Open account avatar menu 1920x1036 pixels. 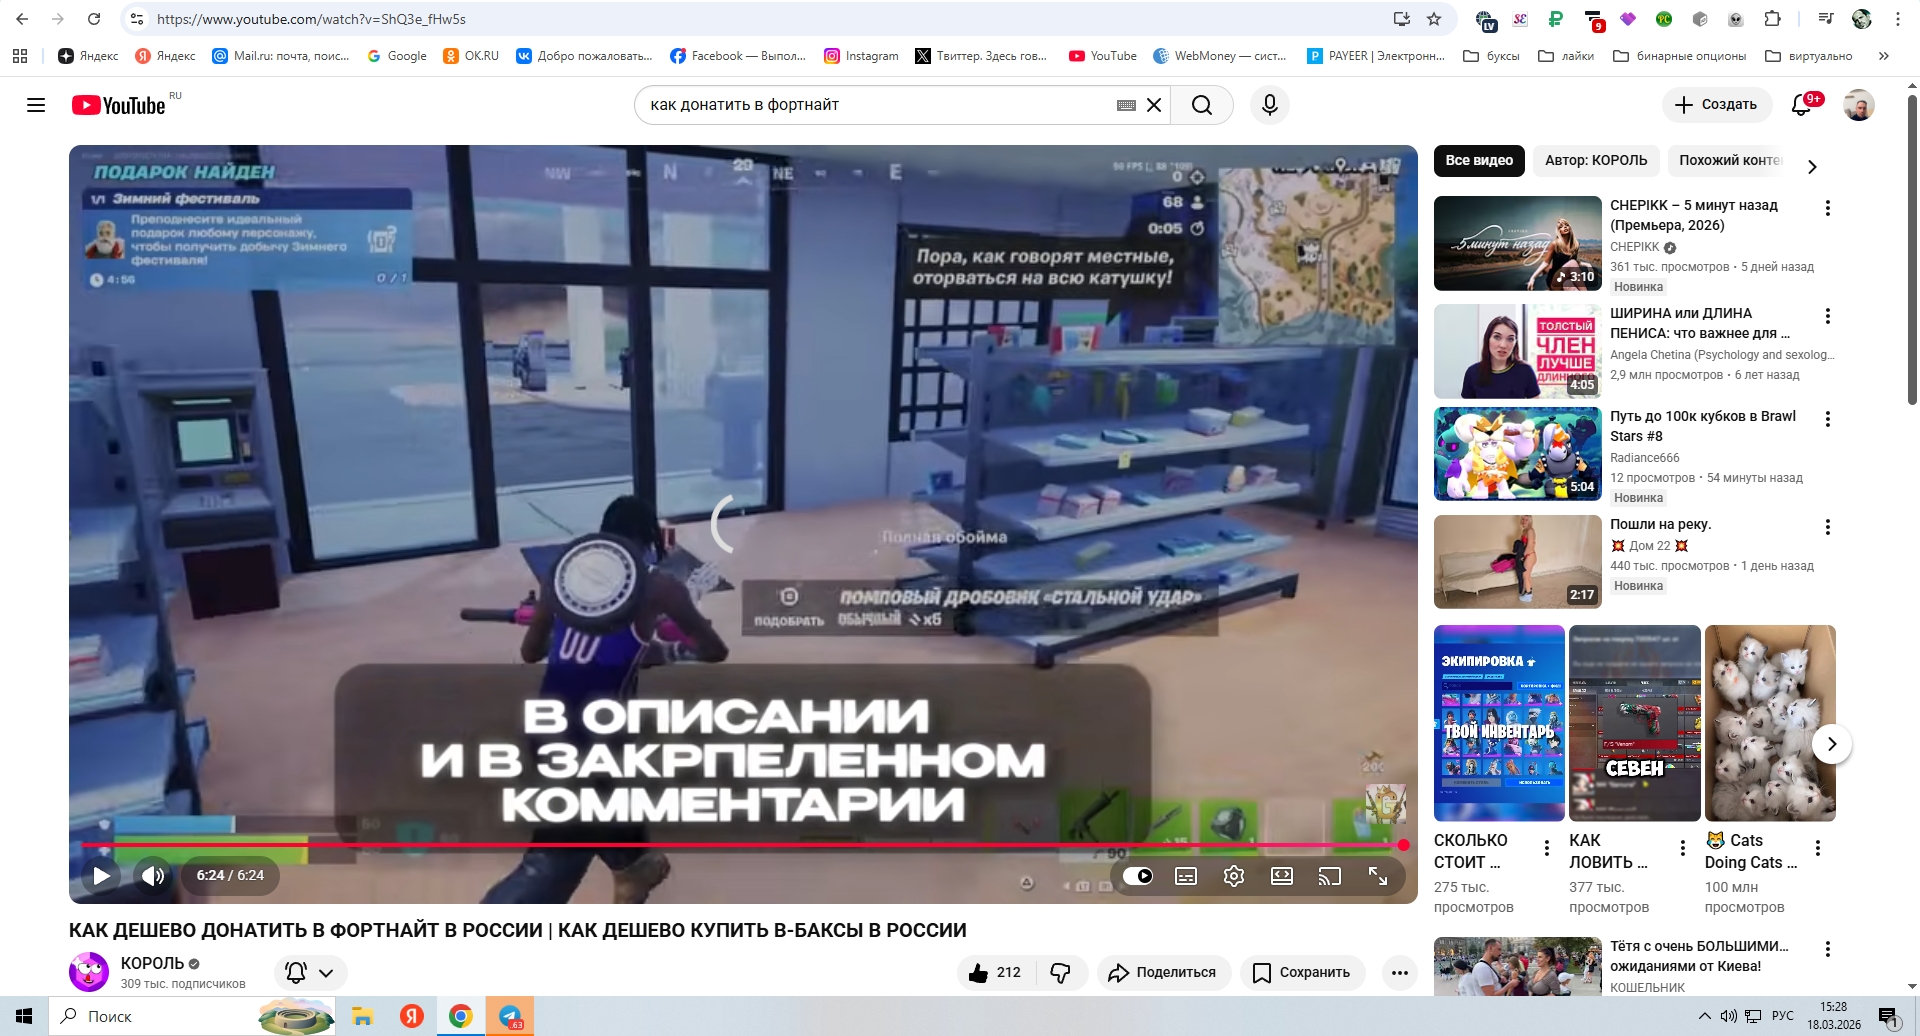click(x=1859, y=105)
